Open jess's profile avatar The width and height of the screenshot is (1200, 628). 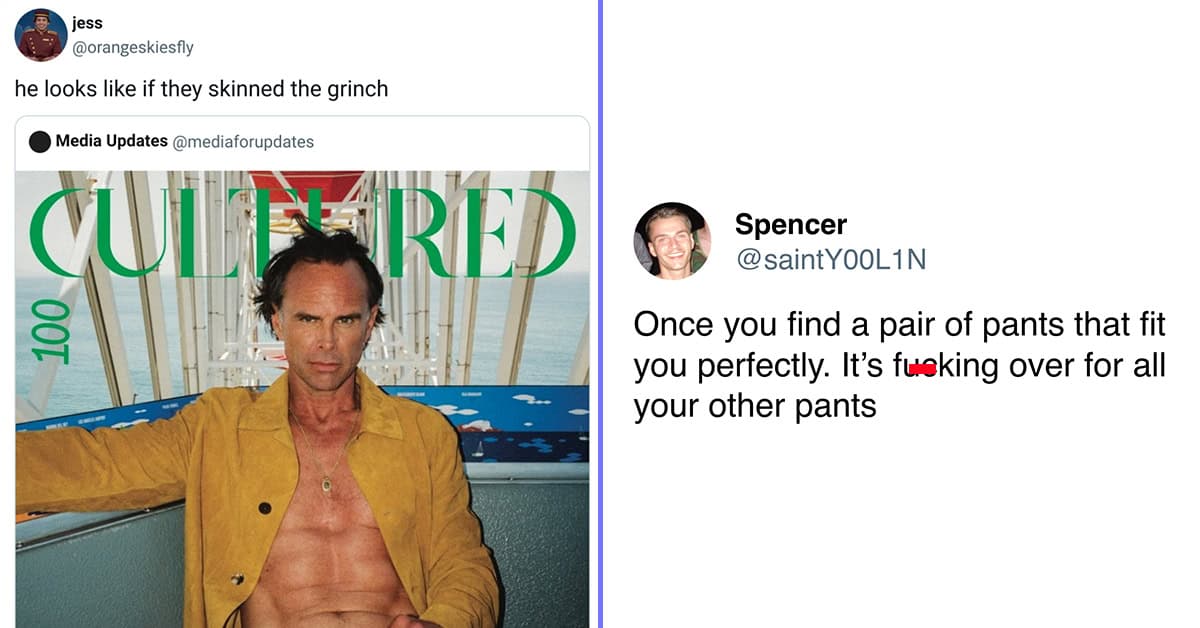[41, 35]
